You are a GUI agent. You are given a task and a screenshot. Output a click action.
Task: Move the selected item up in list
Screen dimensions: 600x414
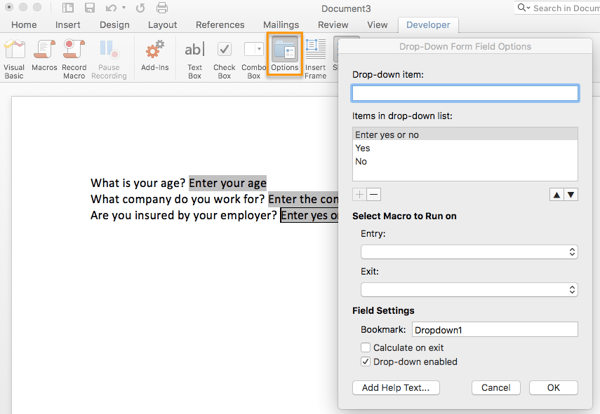coord(556,194)
